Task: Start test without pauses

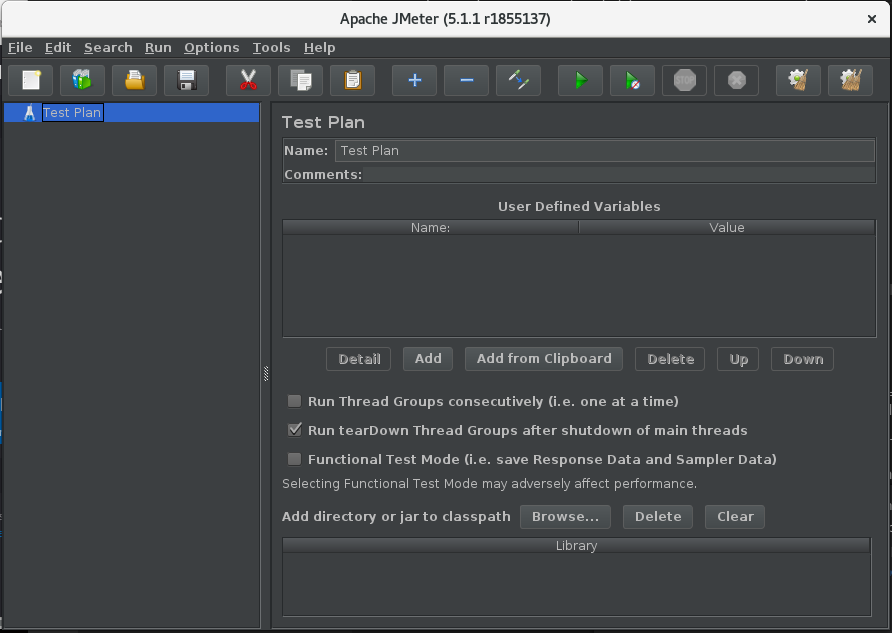Action: coord(632,80)
